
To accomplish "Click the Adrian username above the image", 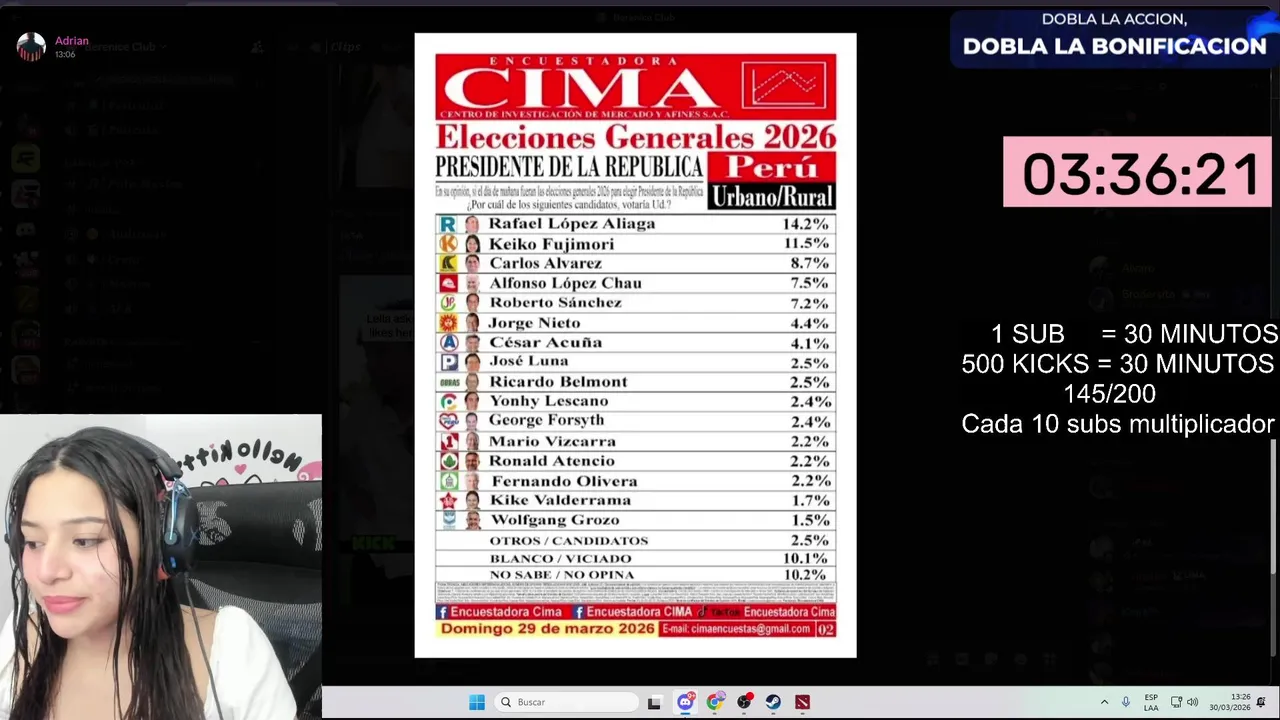I will pyautogui.click(x=72, y=41).
